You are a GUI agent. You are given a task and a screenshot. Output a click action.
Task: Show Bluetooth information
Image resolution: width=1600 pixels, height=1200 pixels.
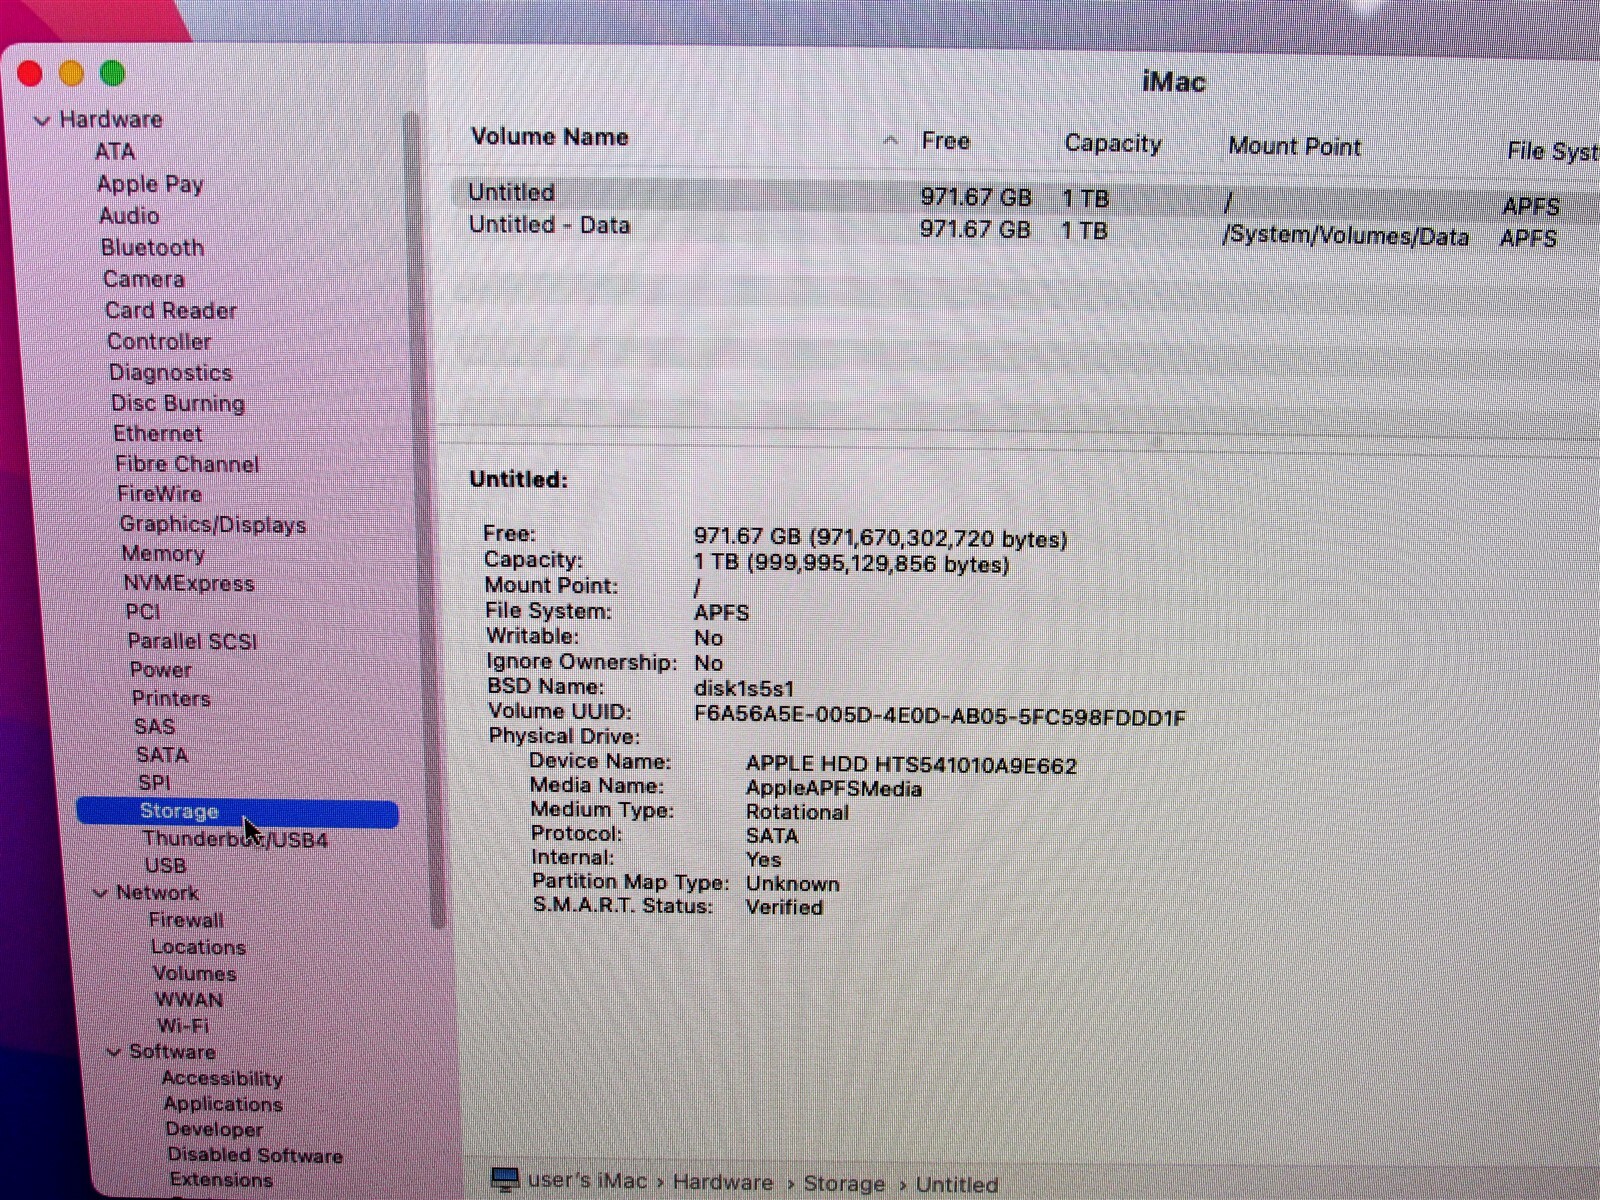[152, 248]
